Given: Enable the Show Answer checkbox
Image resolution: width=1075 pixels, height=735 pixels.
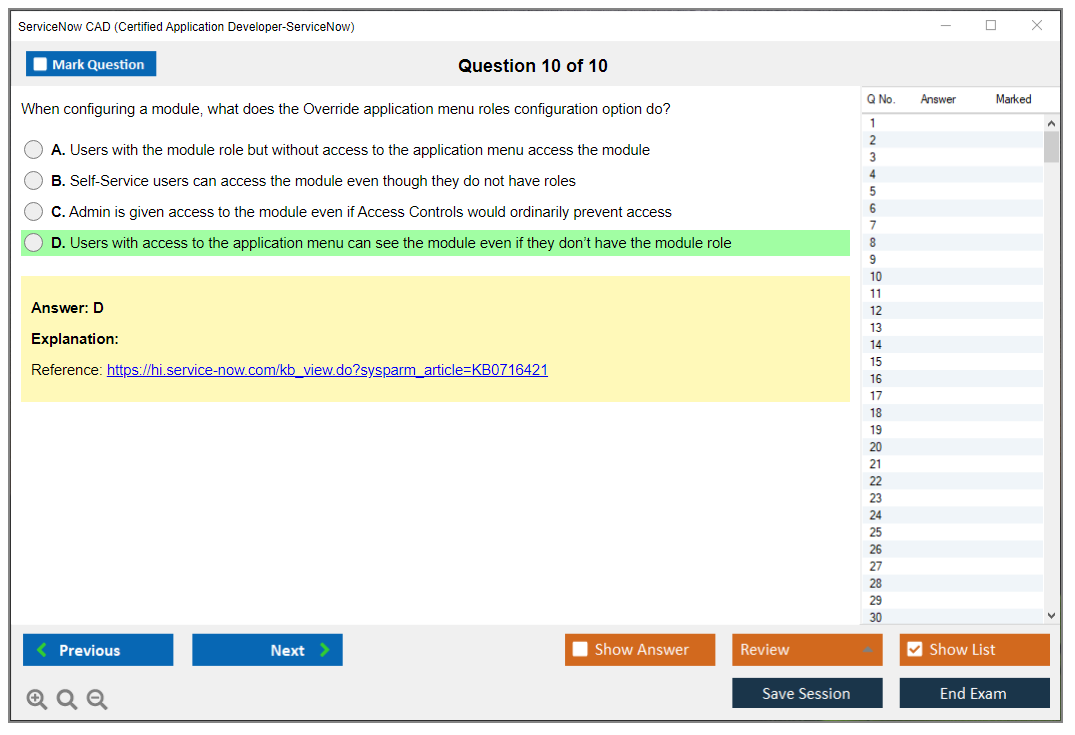Looking at the screenshot, I should point(580,650).
